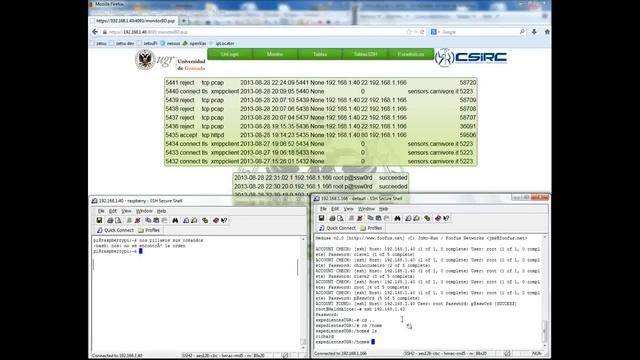Open Help menu in raspberry SSH window

point(162,211)
